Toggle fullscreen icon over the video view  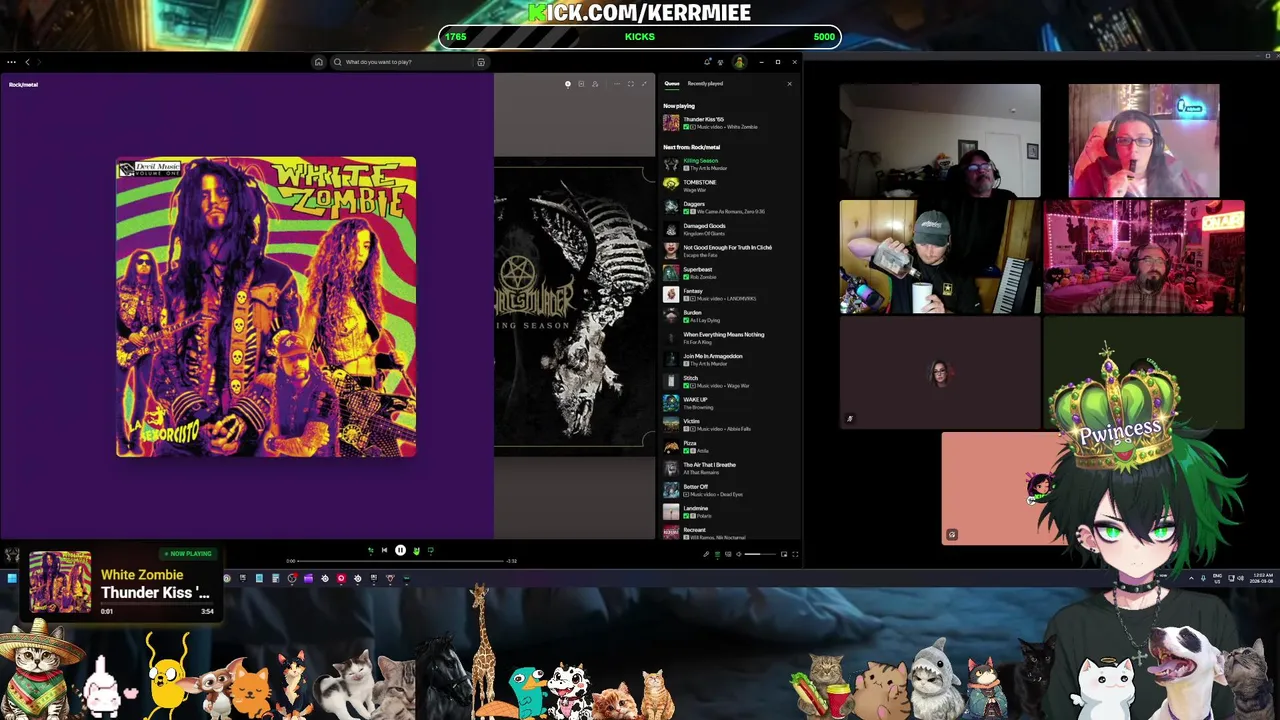pos(630,84)
